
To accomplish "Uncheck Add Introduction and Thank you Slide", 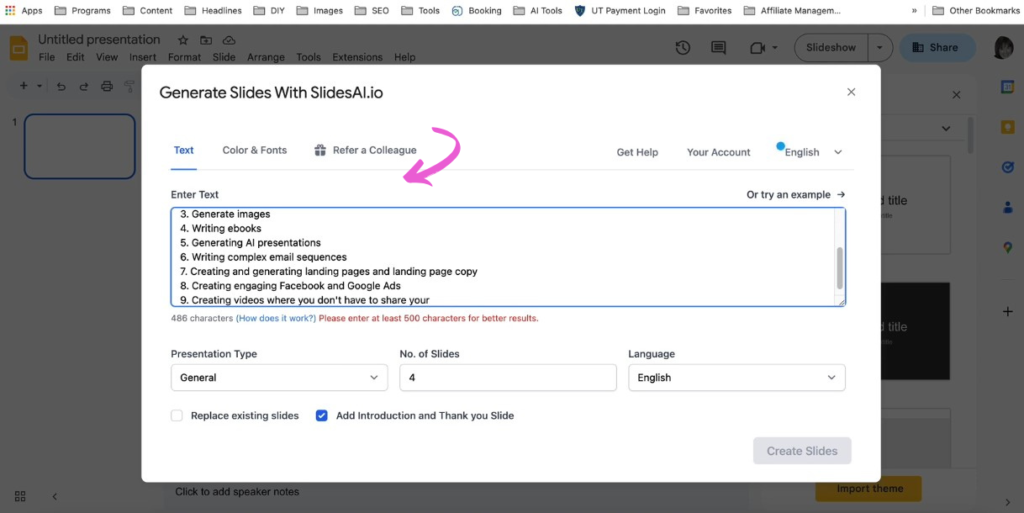I will point(321,416).
